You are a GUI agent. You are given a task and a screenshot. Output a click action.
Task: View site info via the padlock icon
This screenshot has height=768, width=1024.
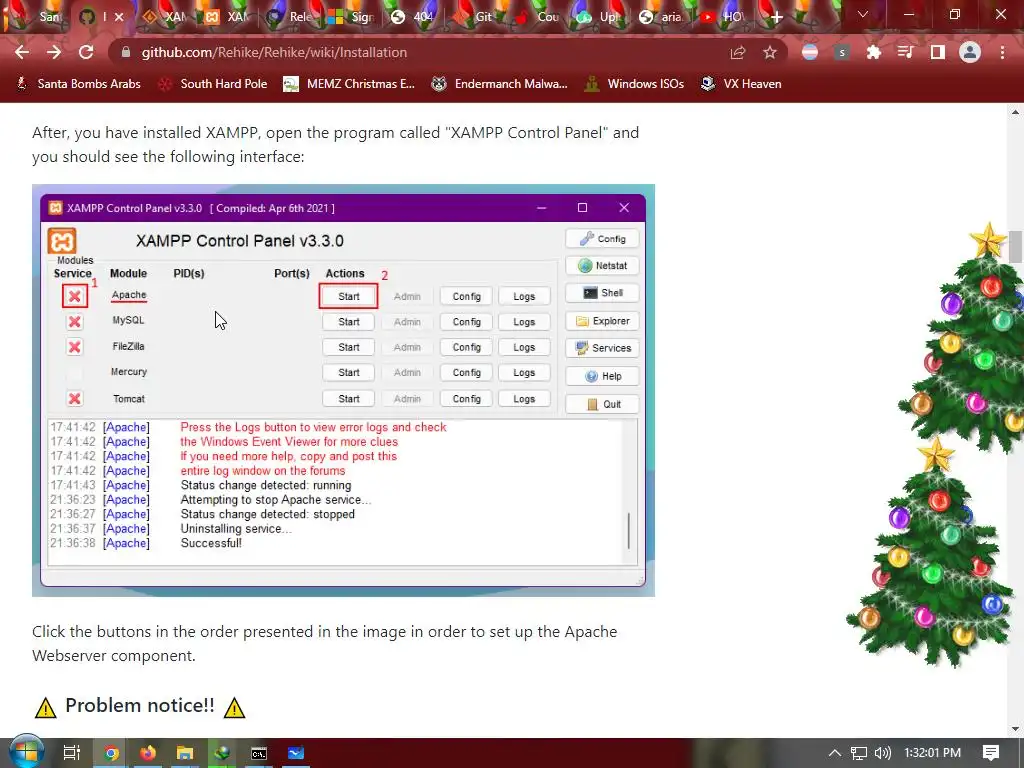(x=126, y=52)
